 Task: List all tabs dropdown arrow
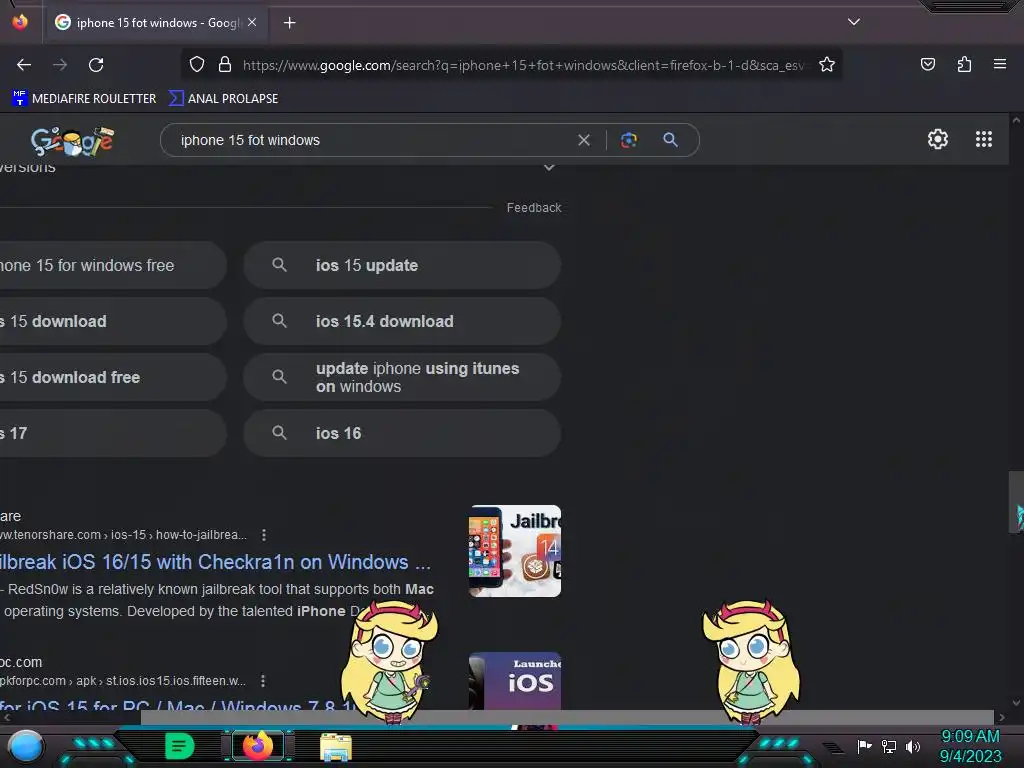[854, 22]
